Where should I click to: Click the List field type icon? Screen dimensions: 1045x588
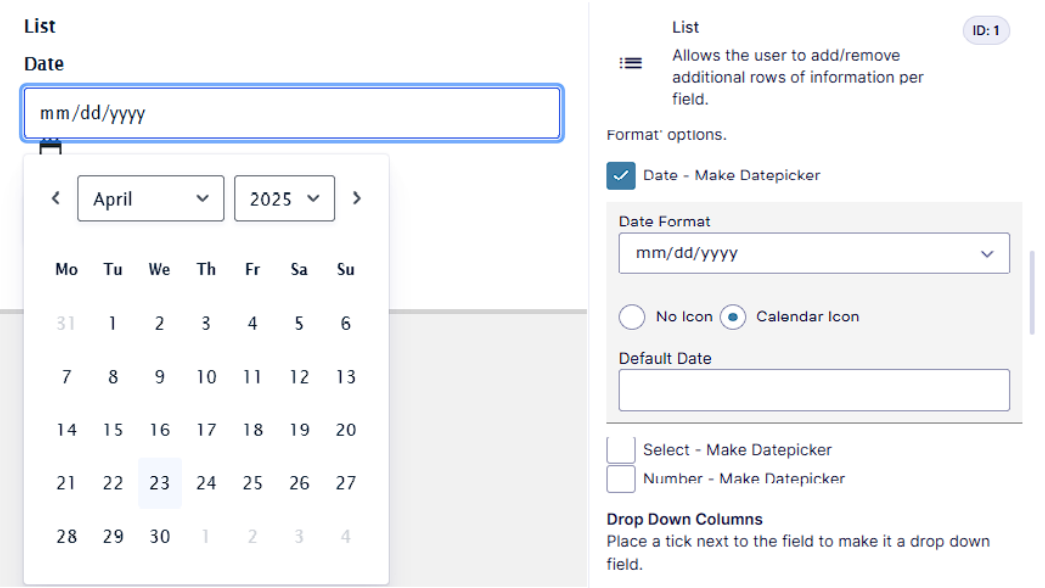pos(630,63)
